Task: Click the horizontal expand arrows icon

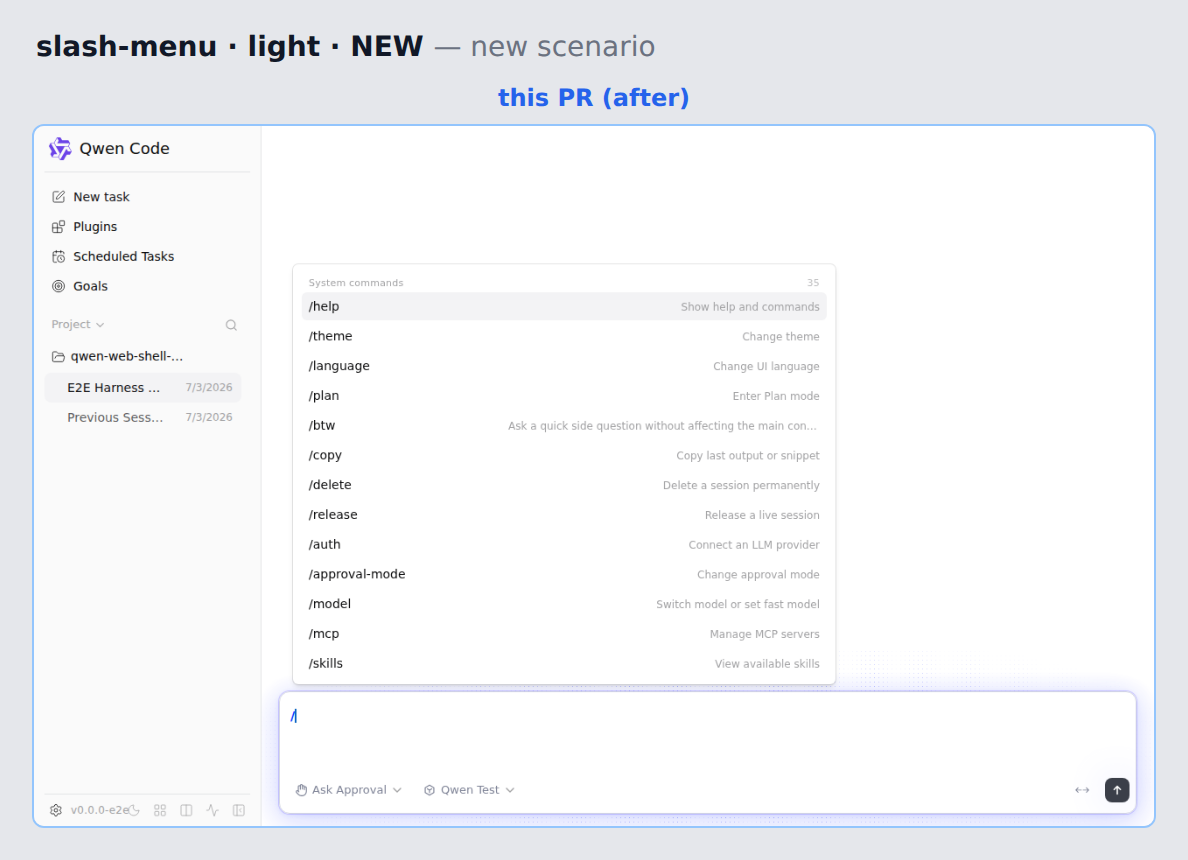Action: point(1082,790)
